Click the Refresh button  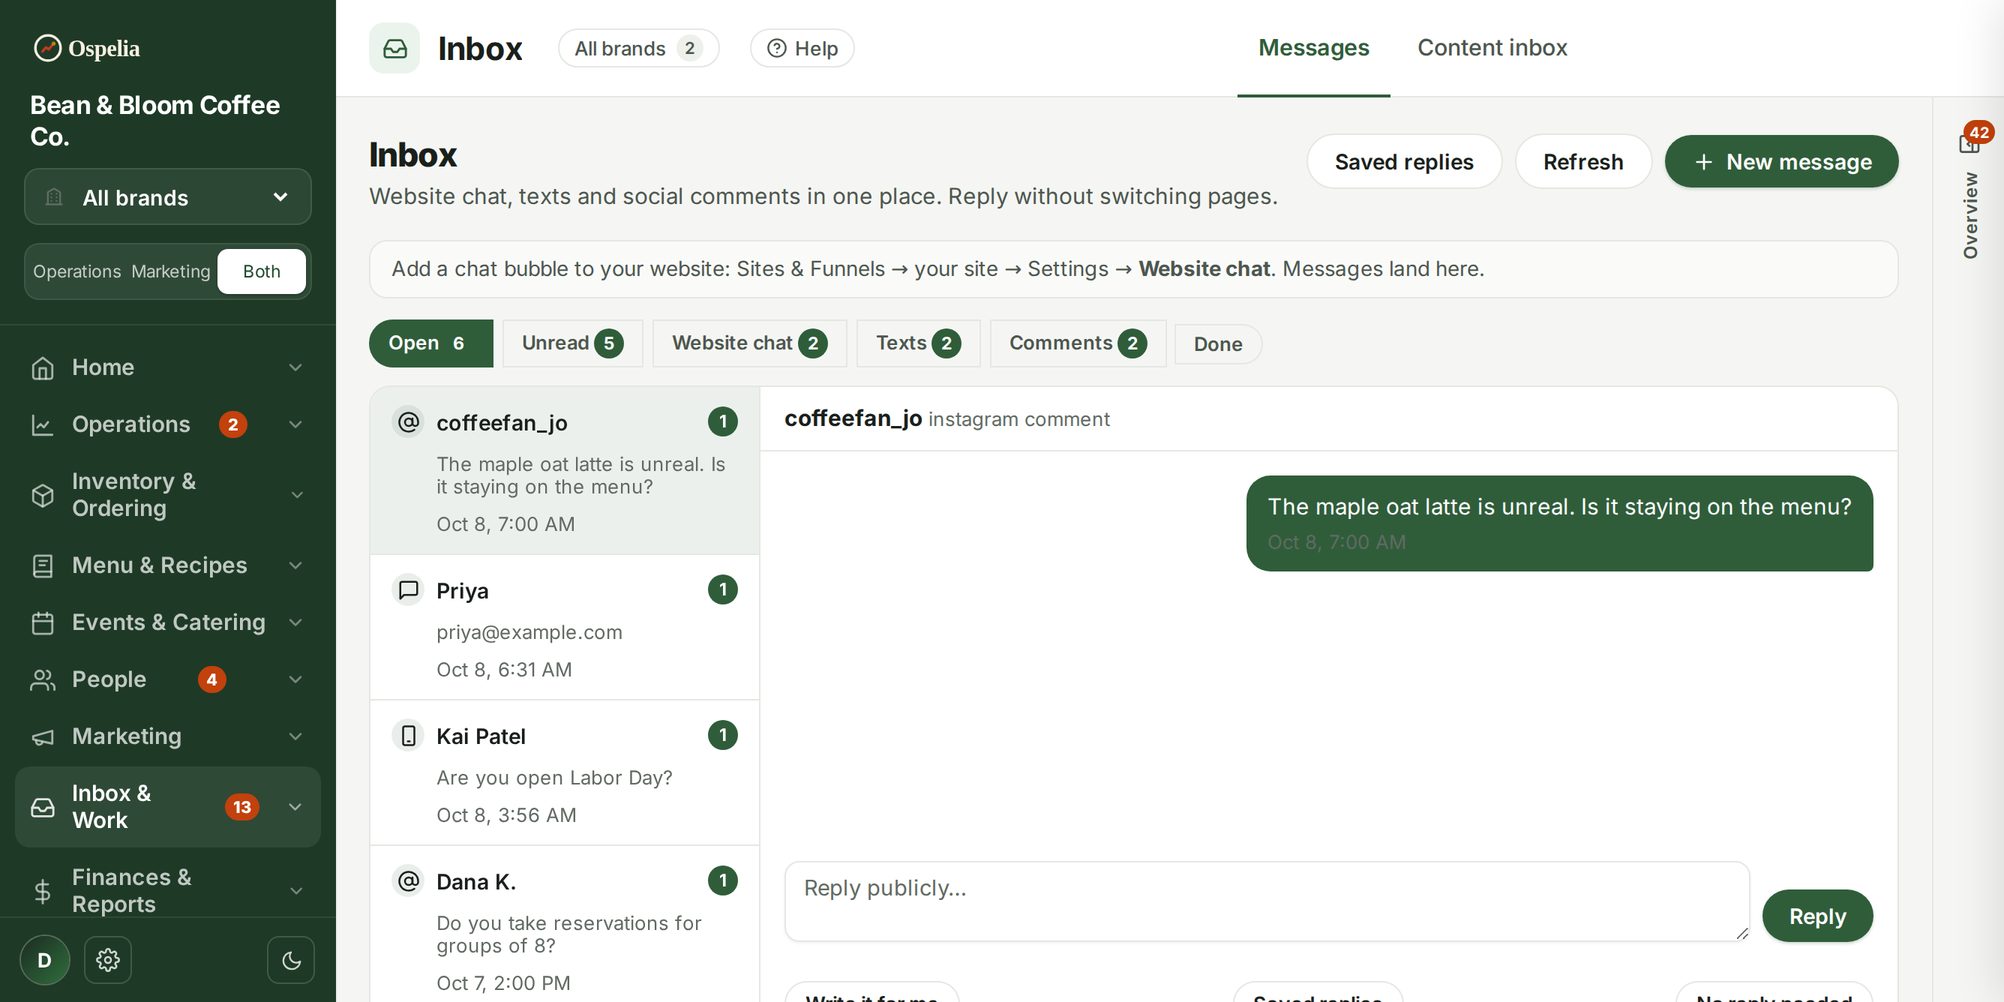[1583, 162]
